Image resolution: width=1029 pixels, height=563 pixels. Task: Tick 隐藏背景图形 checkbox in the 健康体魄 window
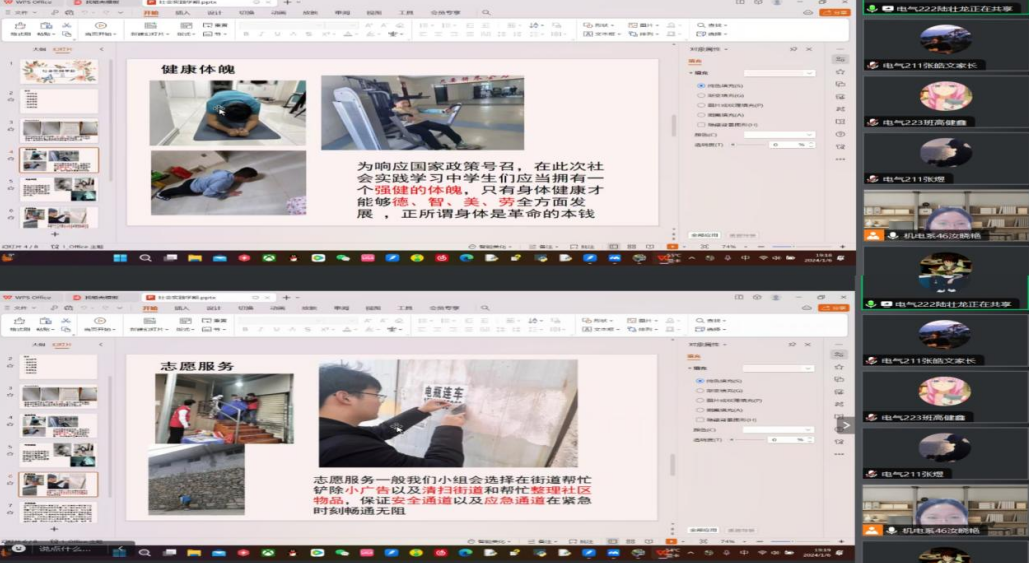[x=700, y=123]
